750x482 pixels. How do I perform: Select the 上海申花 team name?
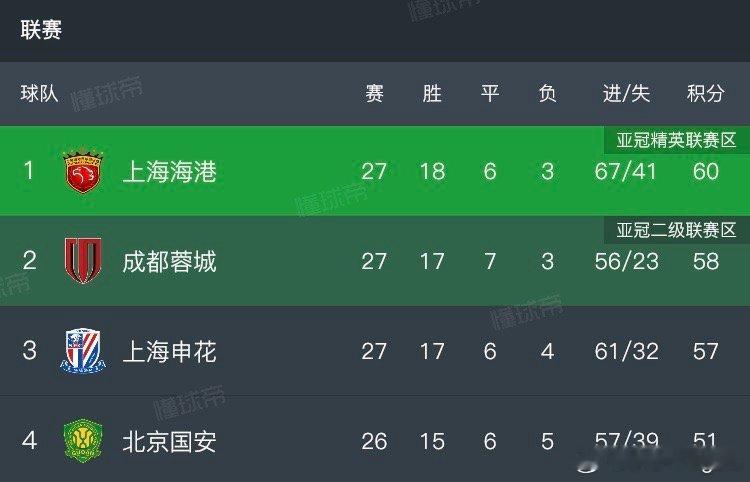[169, 352]
